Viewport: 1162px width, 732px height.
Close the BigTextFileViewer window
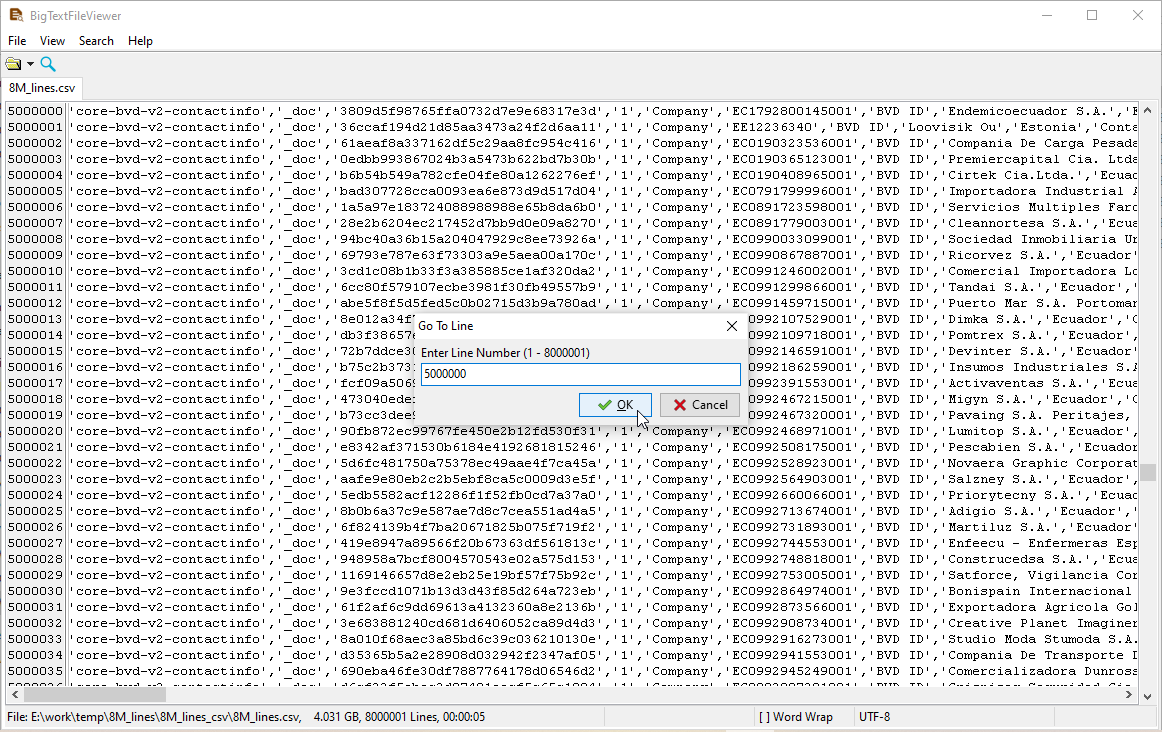(x=1138, y=16)
